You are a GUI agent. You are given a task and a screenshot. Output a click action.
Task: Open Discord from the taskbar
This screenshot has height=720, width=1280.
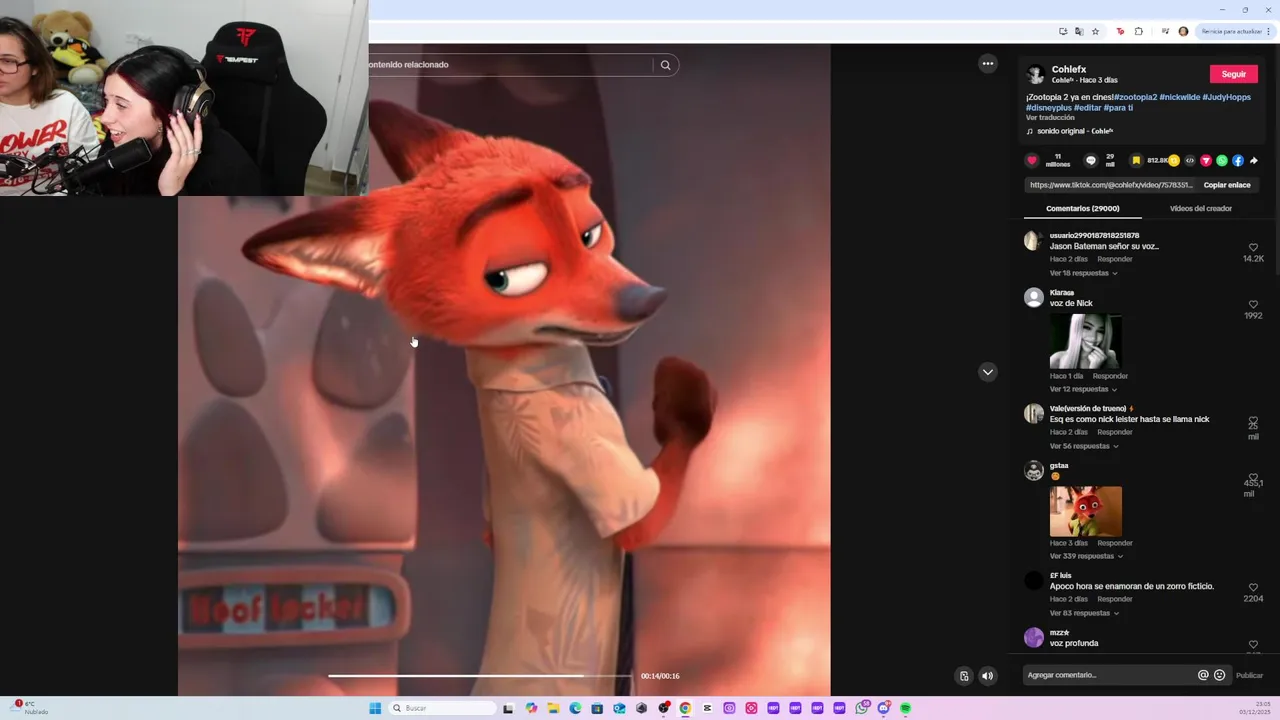click(x=883, y=708)
